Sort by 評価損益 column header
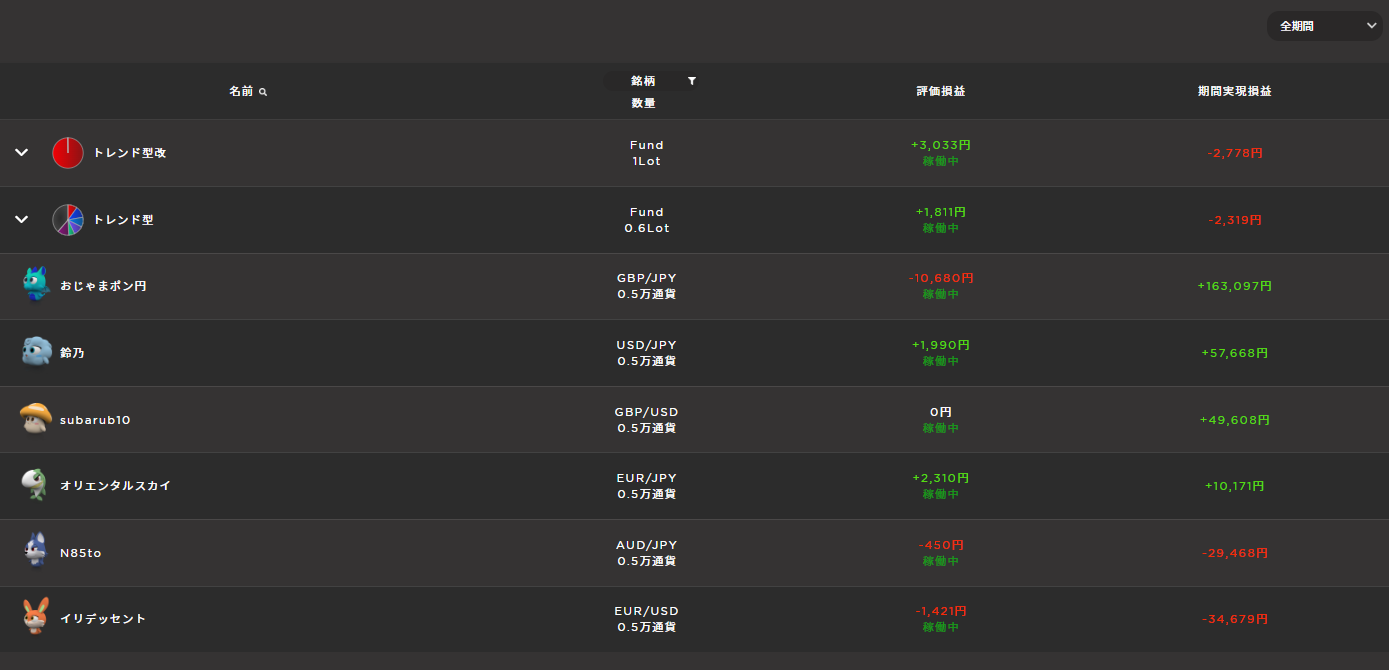The image size is (1389, 670). tap(941, 91)
